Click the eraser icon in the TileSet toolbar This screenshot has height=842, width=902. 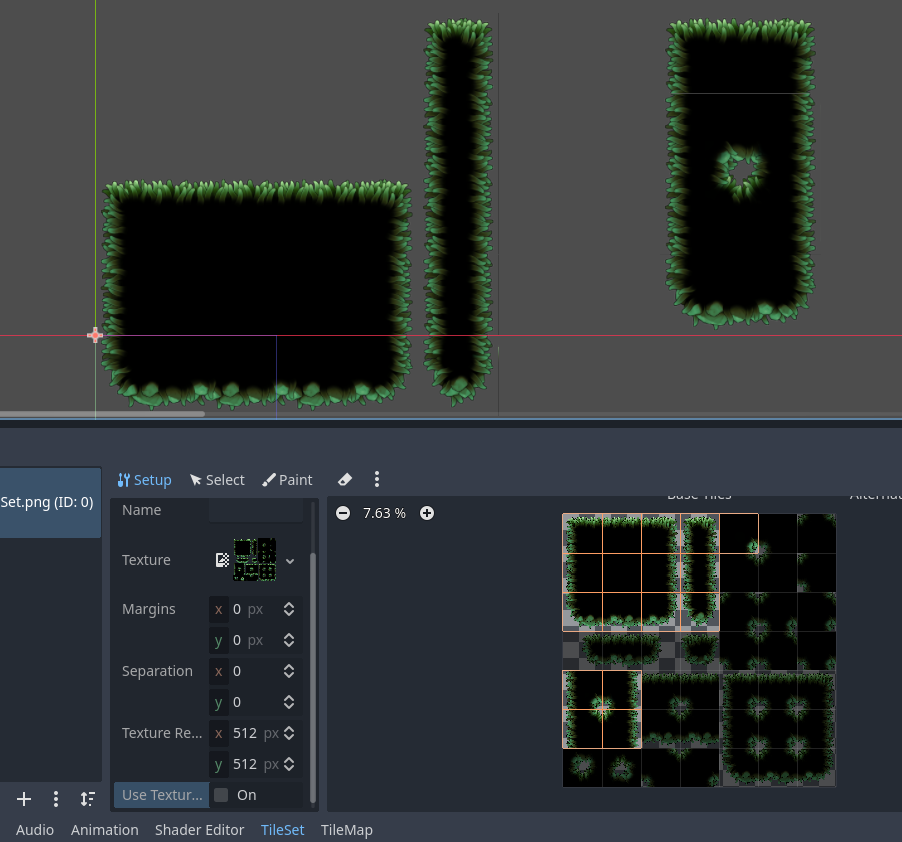344,479
